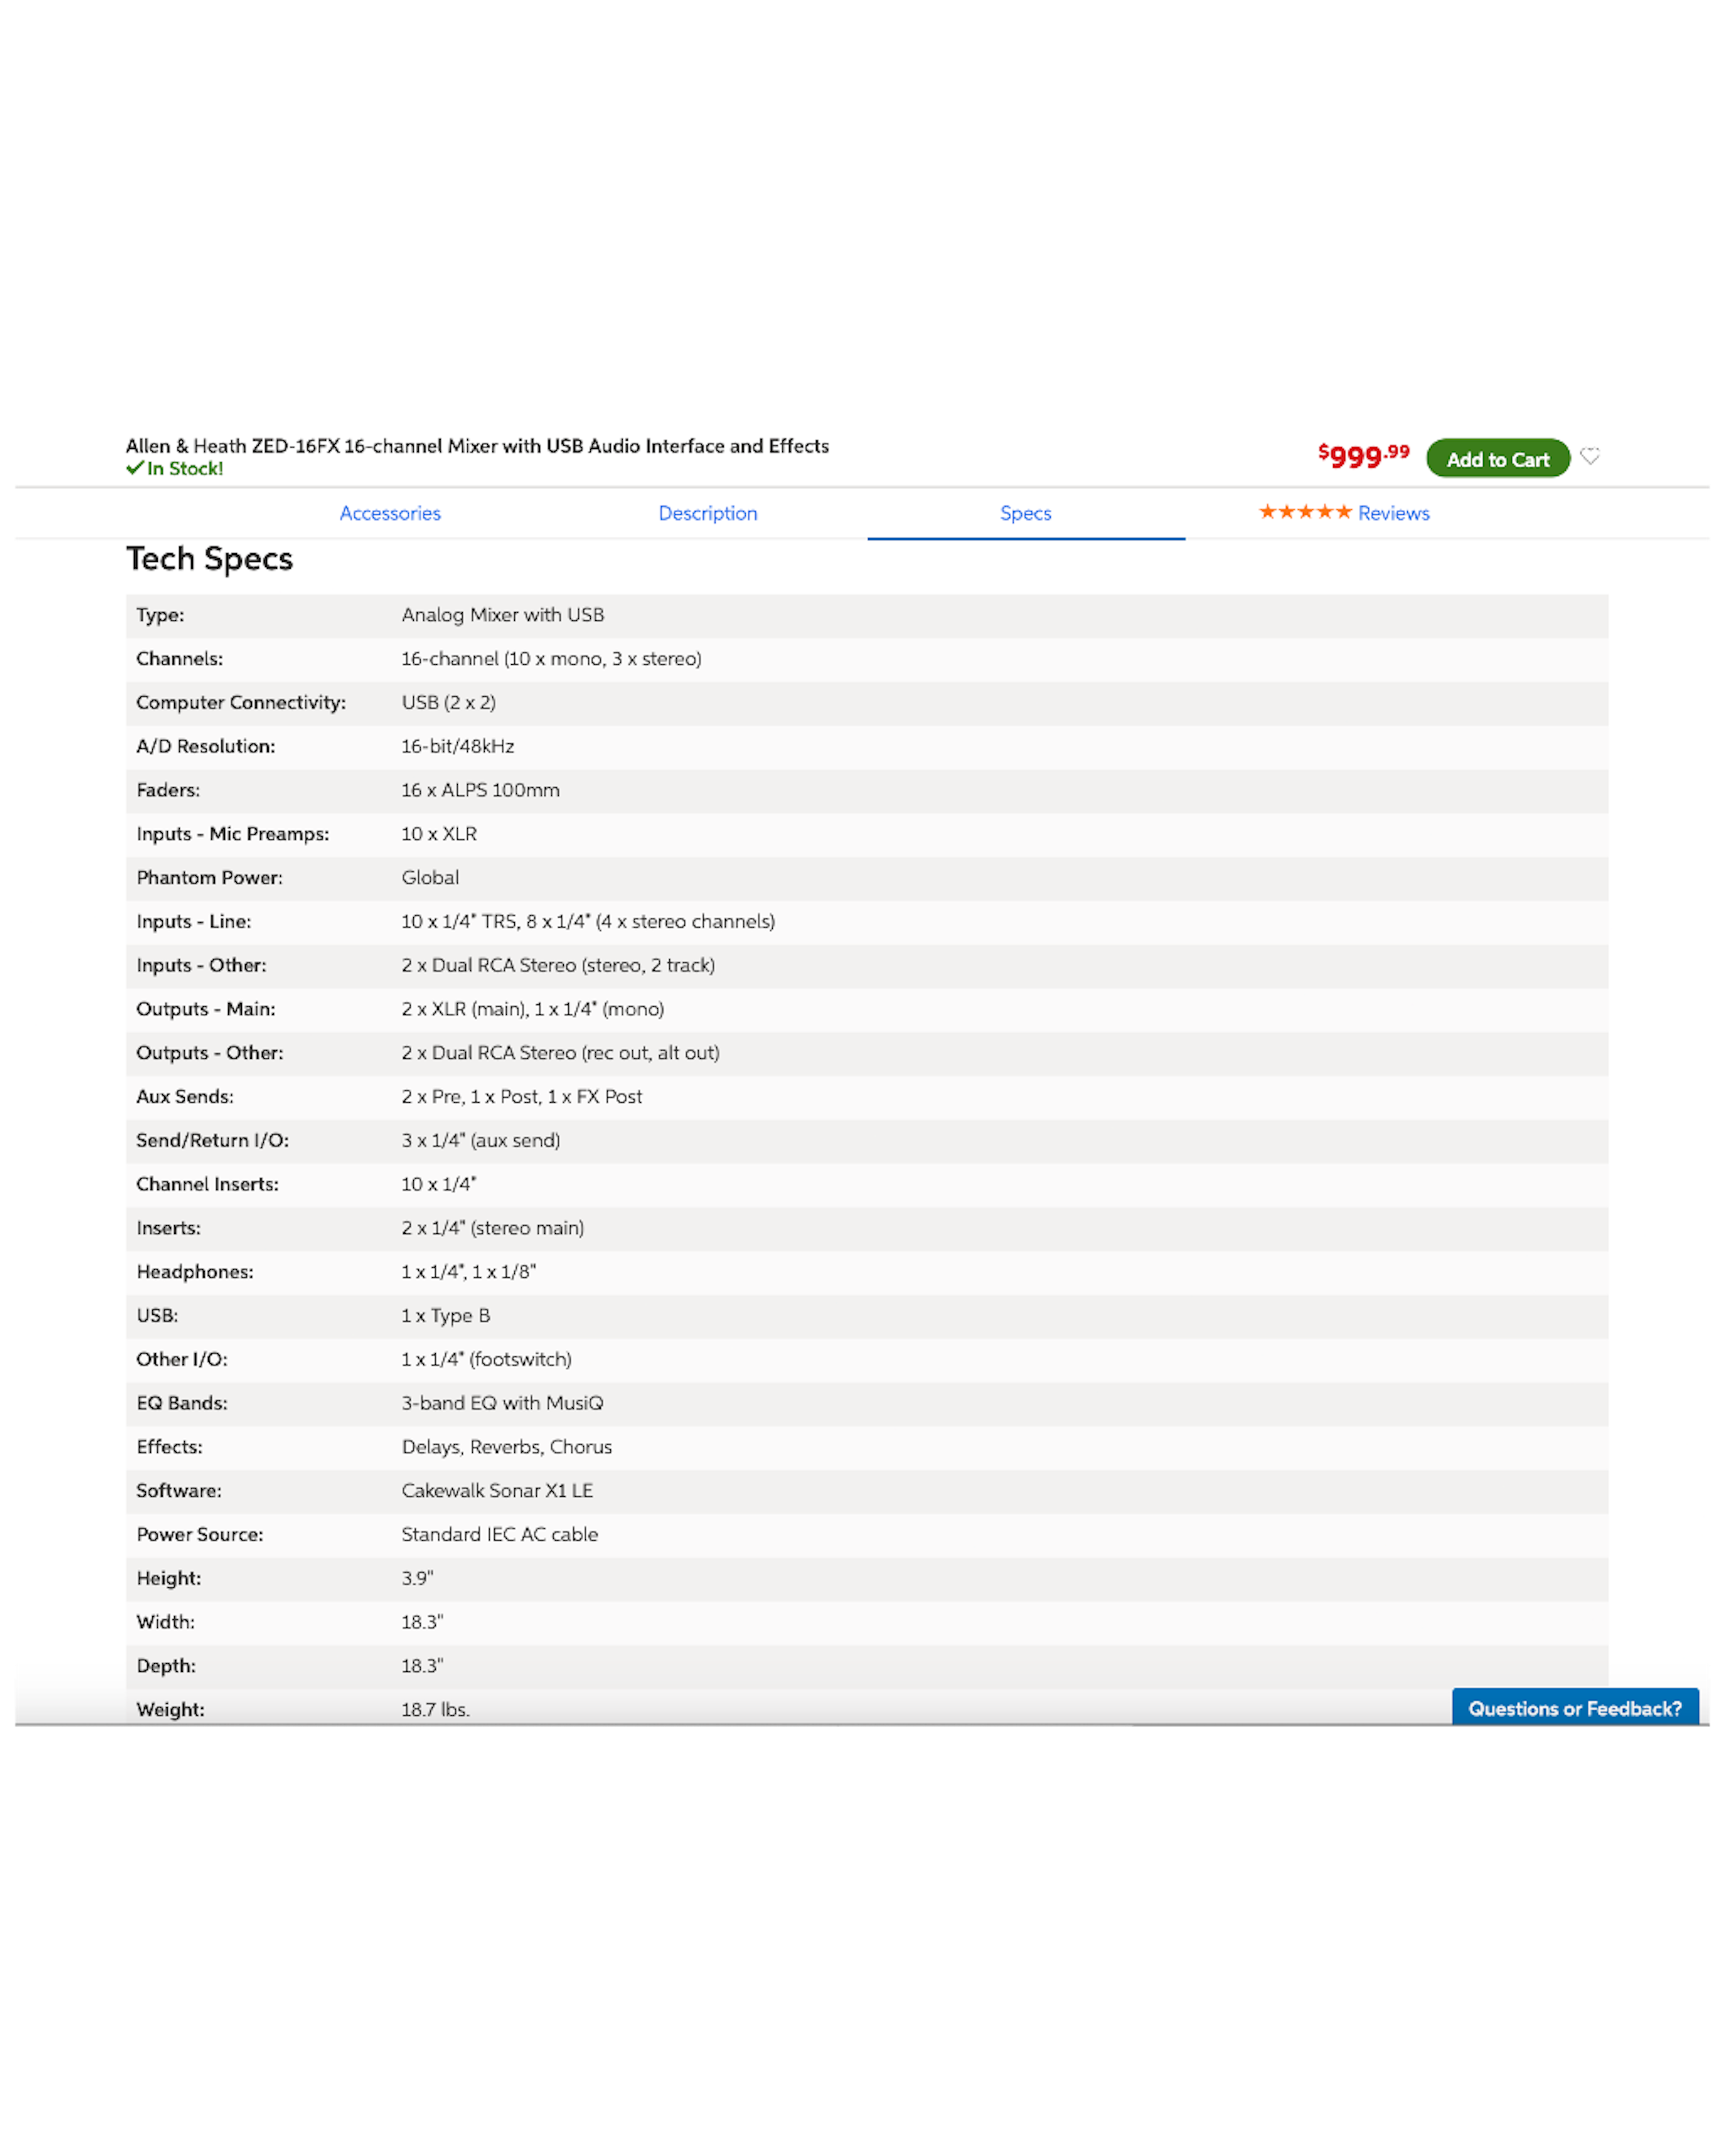1725x2156 pixels.
Task: Click '3 x 1/4" (aux send)' value
Action: 480,1140
